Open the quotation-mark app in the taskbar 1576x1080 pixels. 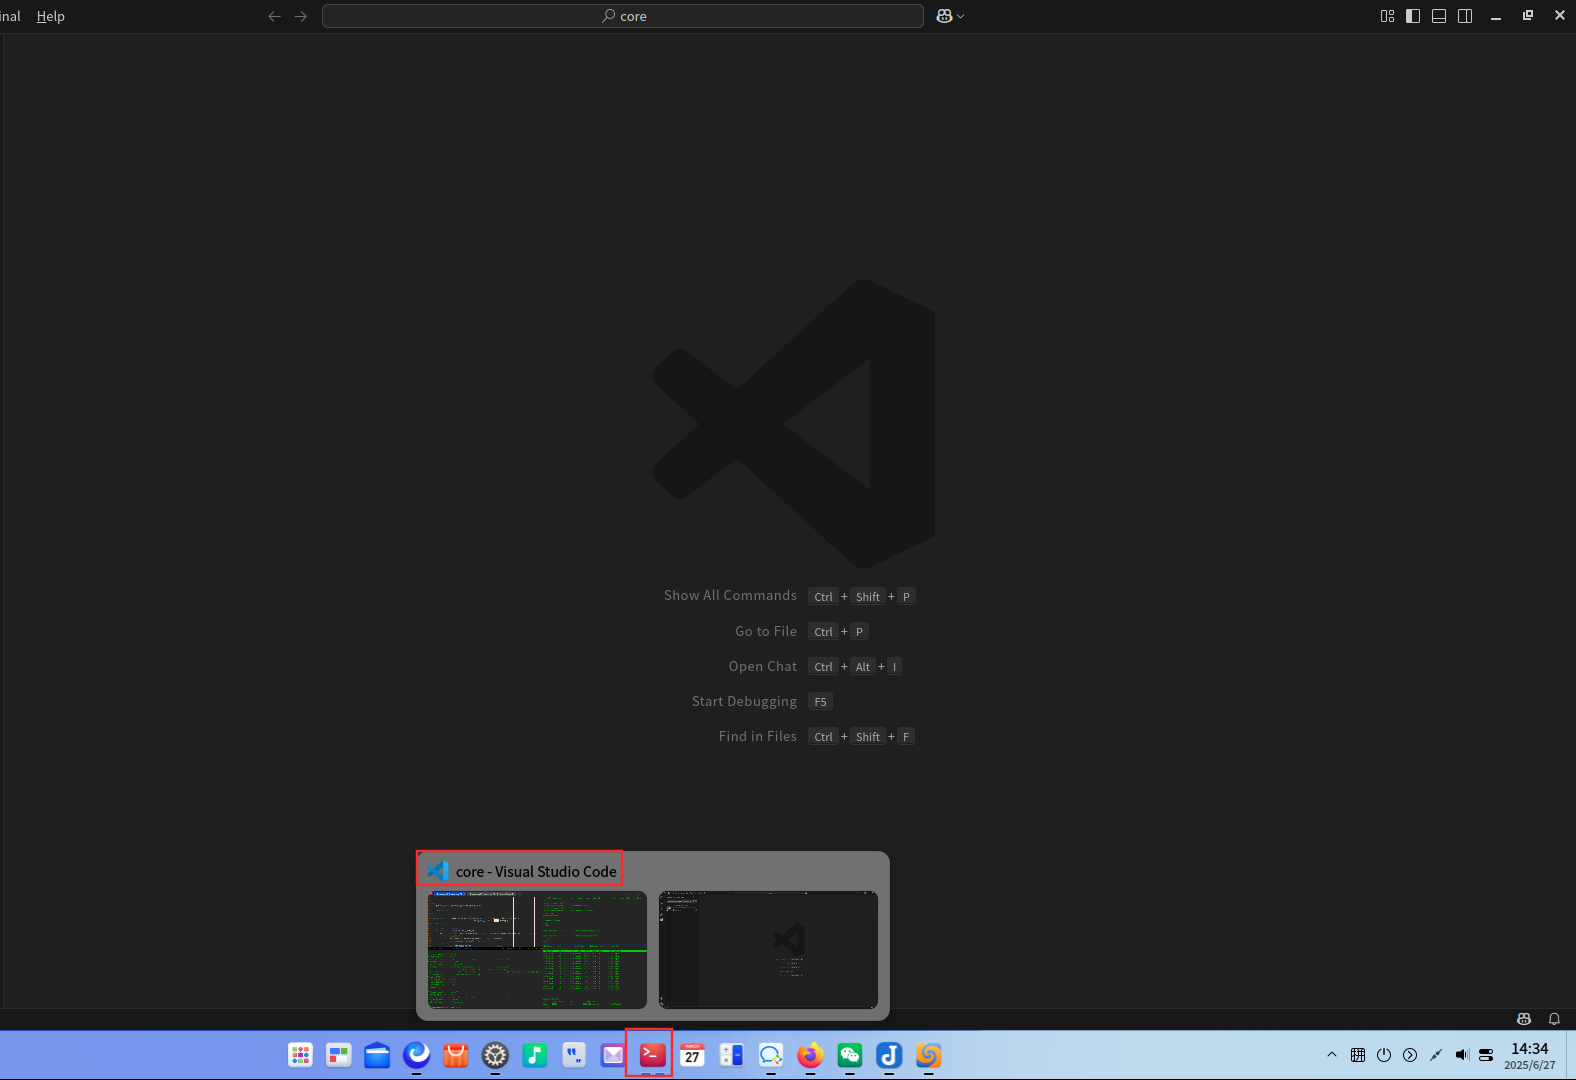click(574, 1055)
